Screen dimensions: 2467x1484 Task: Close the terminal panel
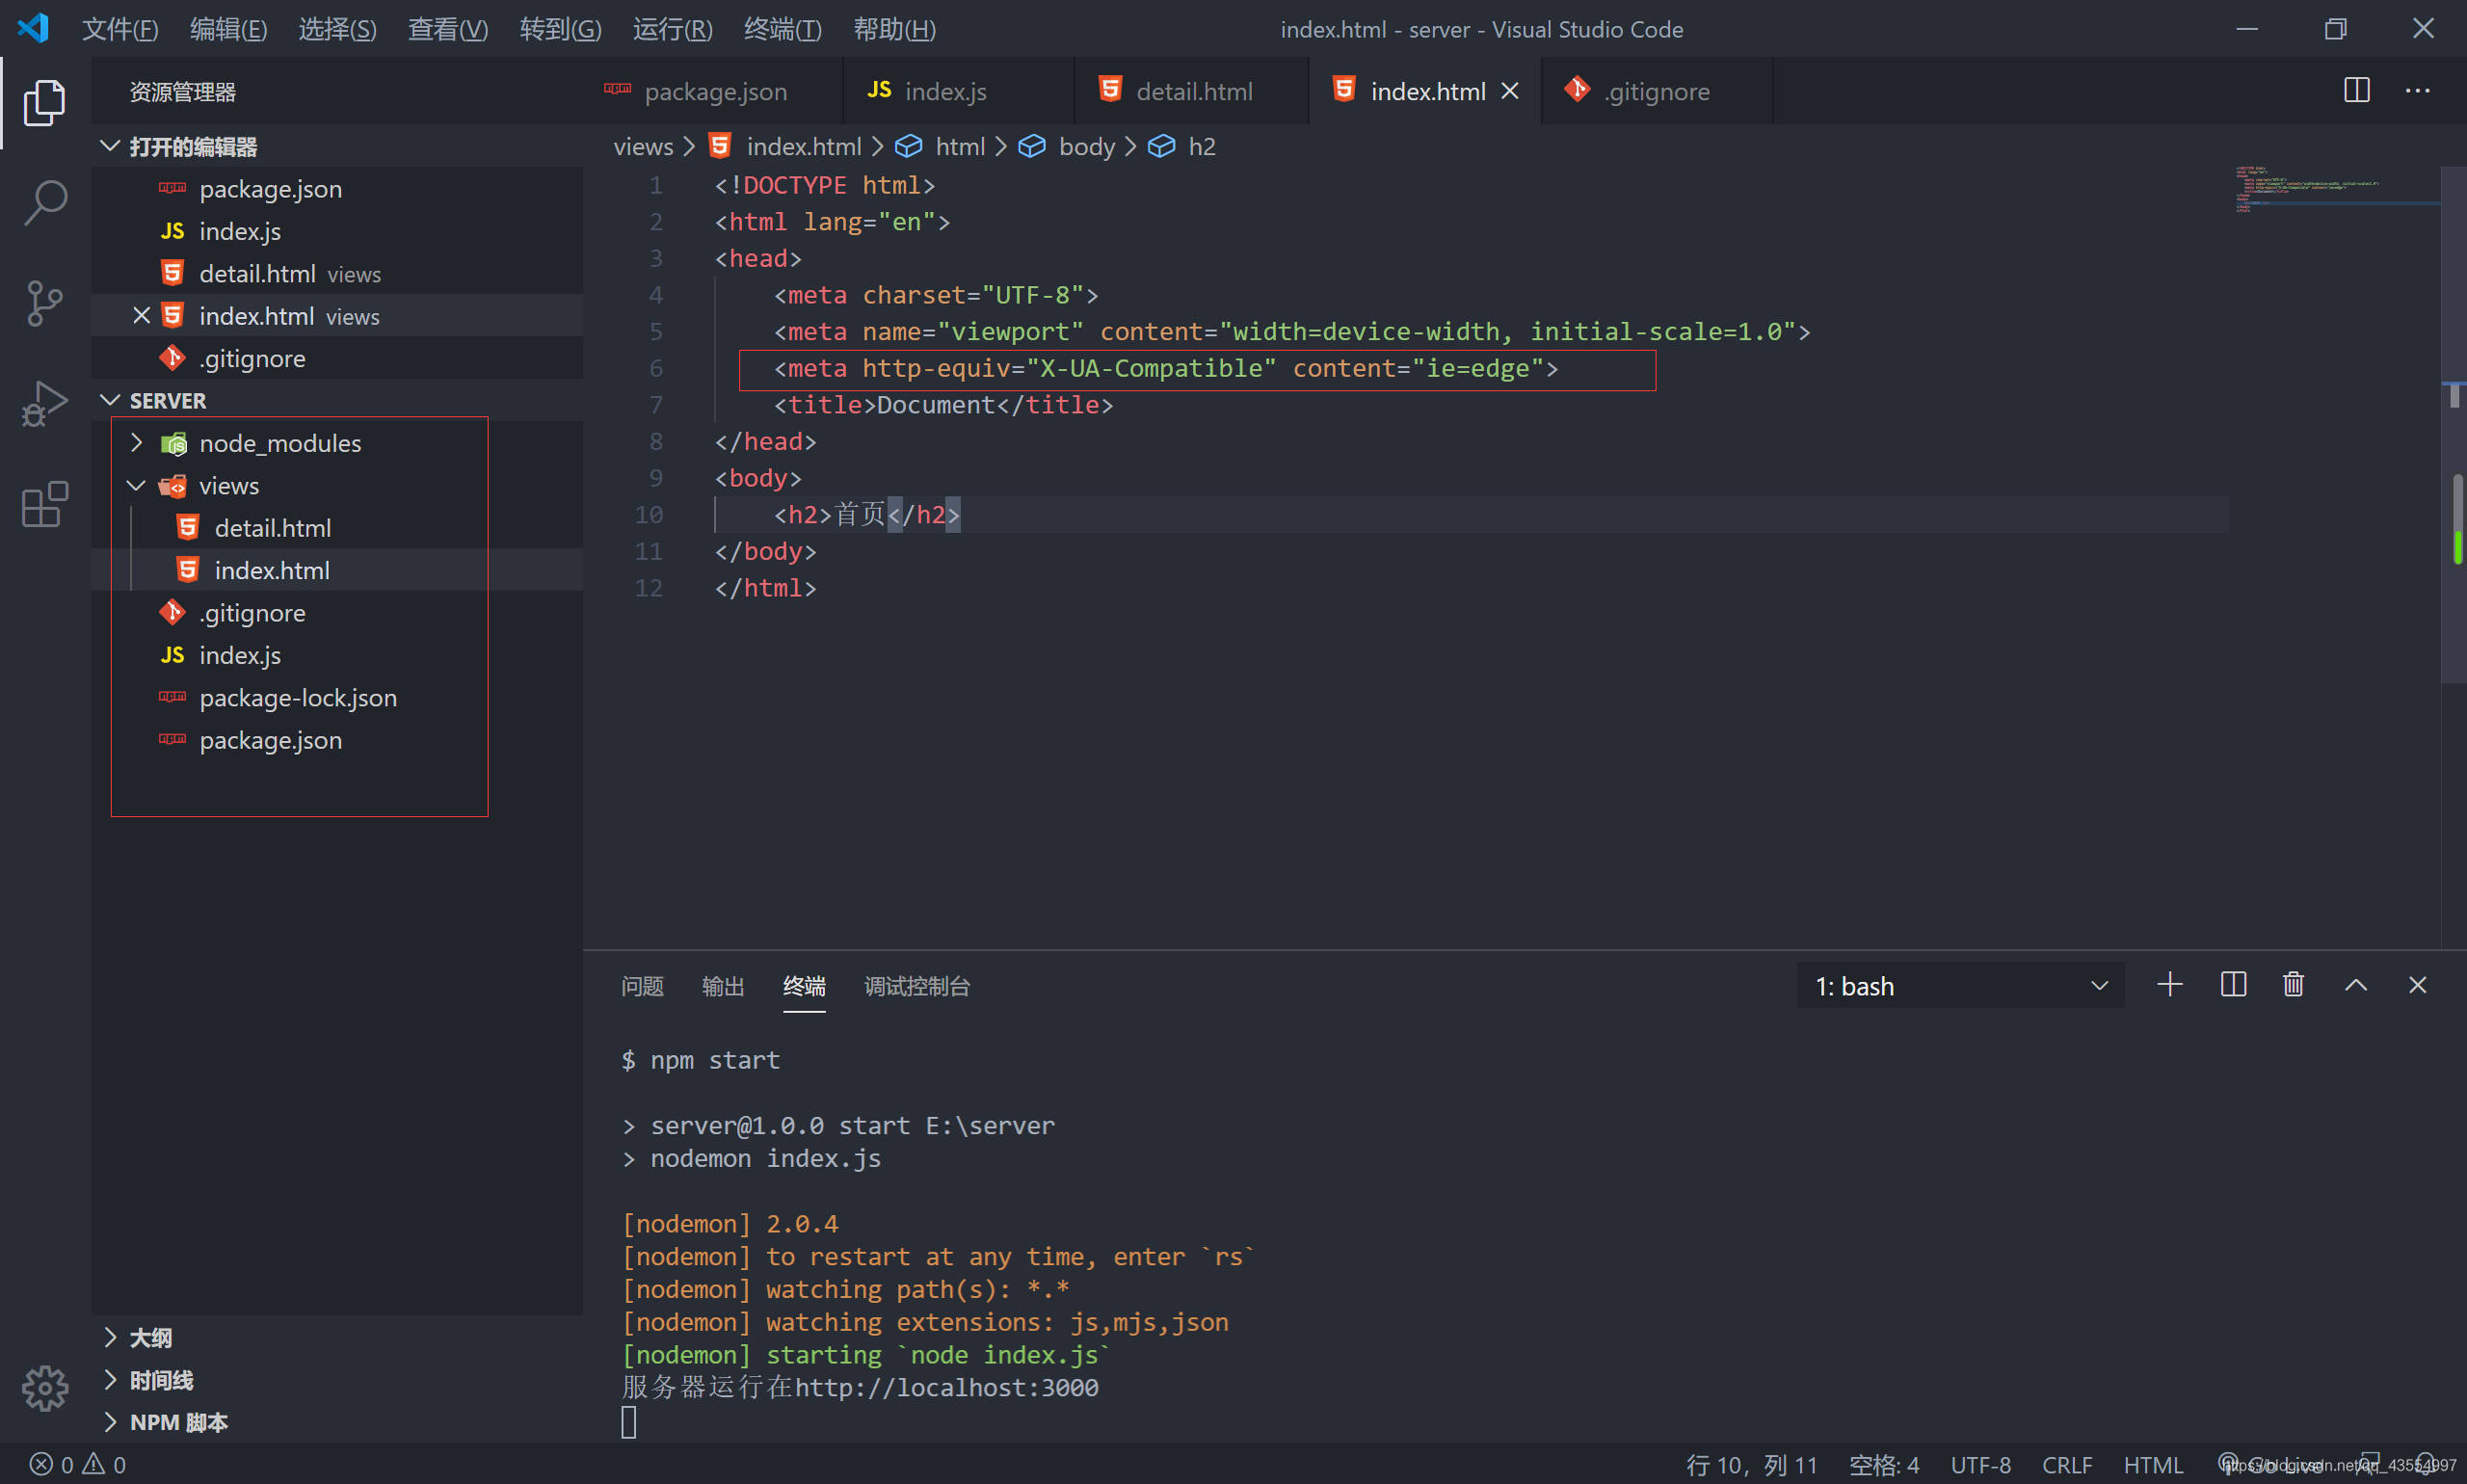[2417, 985]
